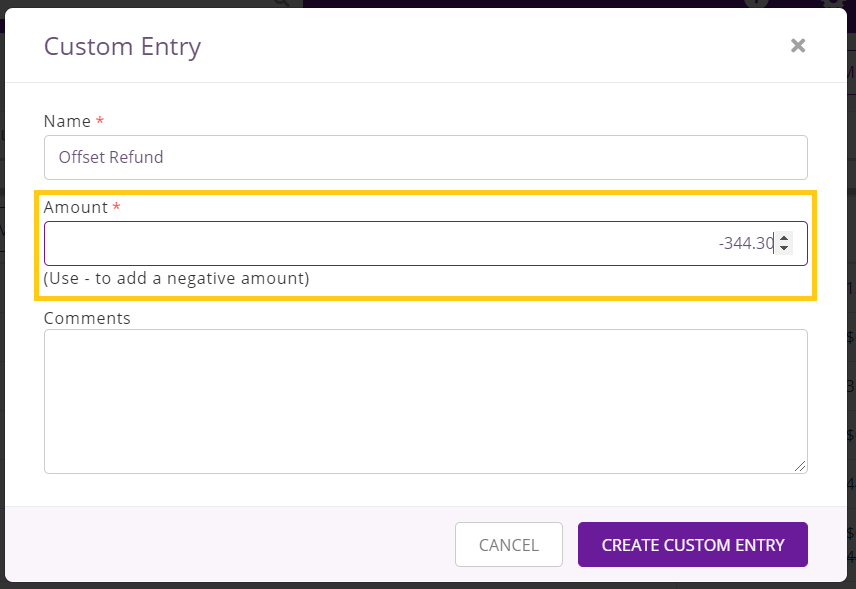Click inside the Comments text area
The image size is (856, 589).
pos(426,401)
